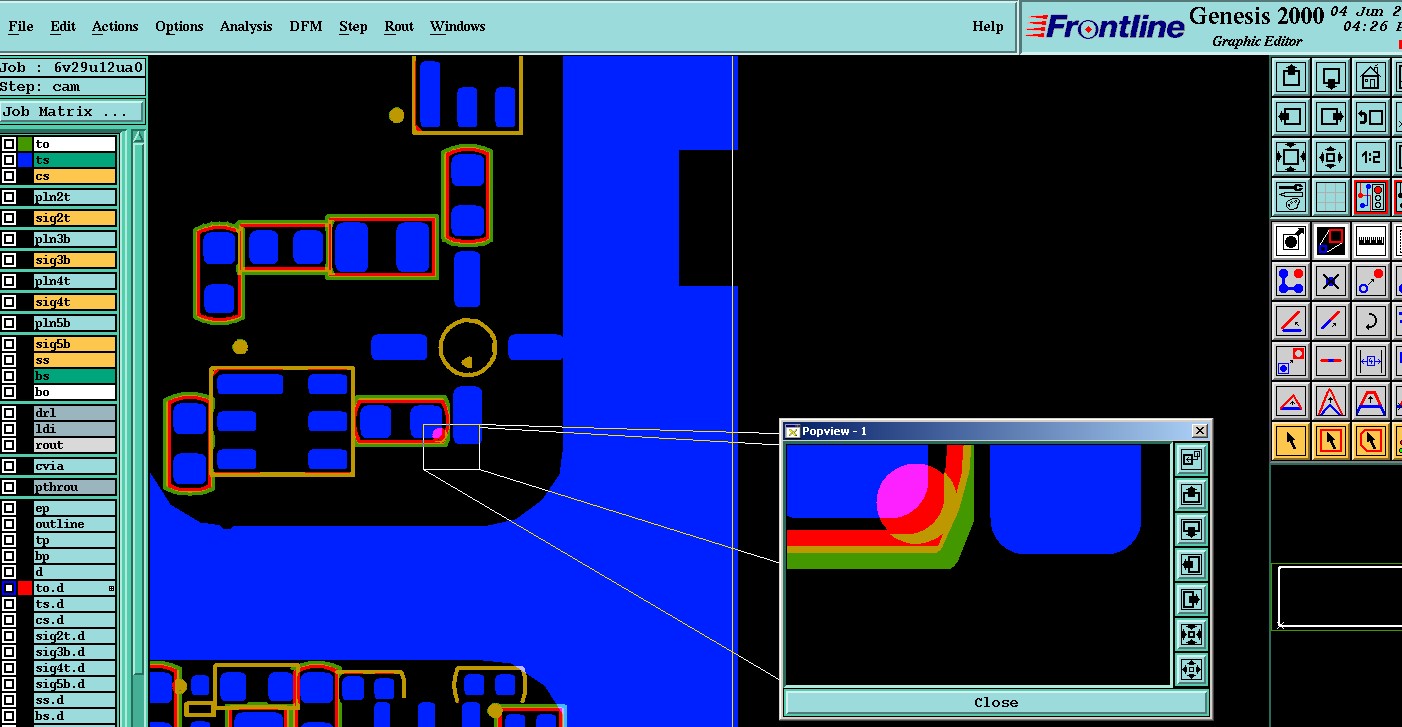The image size is (1402, 727).
Task: Toggle checkbox for layer pthrou
Action: click(9, 487)
